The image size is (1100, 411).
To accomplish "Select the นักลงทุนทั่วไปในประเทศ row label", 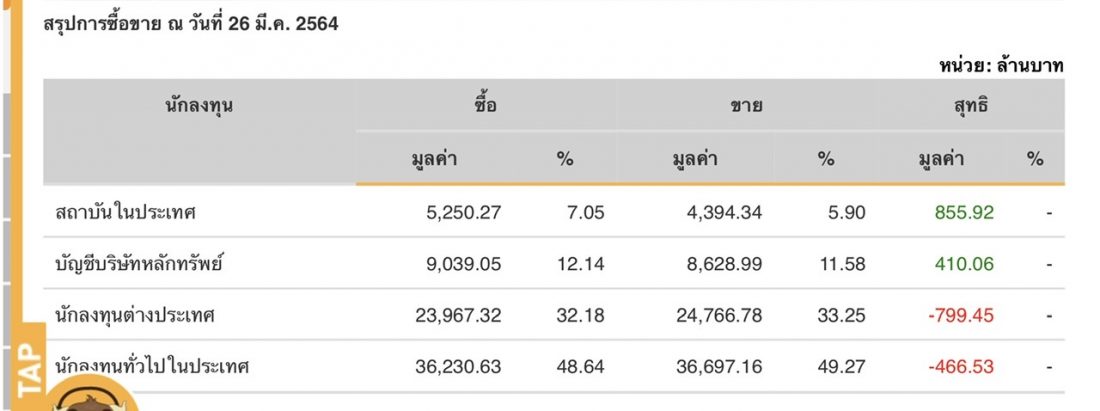I will point(152,367).
